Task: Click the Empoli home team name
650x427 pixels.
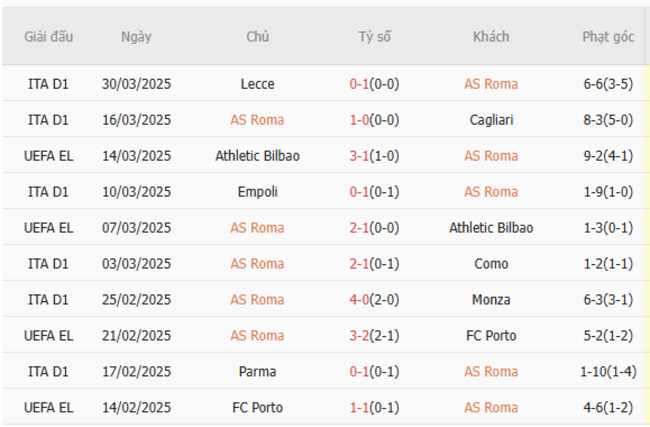Action: [257, 192]
